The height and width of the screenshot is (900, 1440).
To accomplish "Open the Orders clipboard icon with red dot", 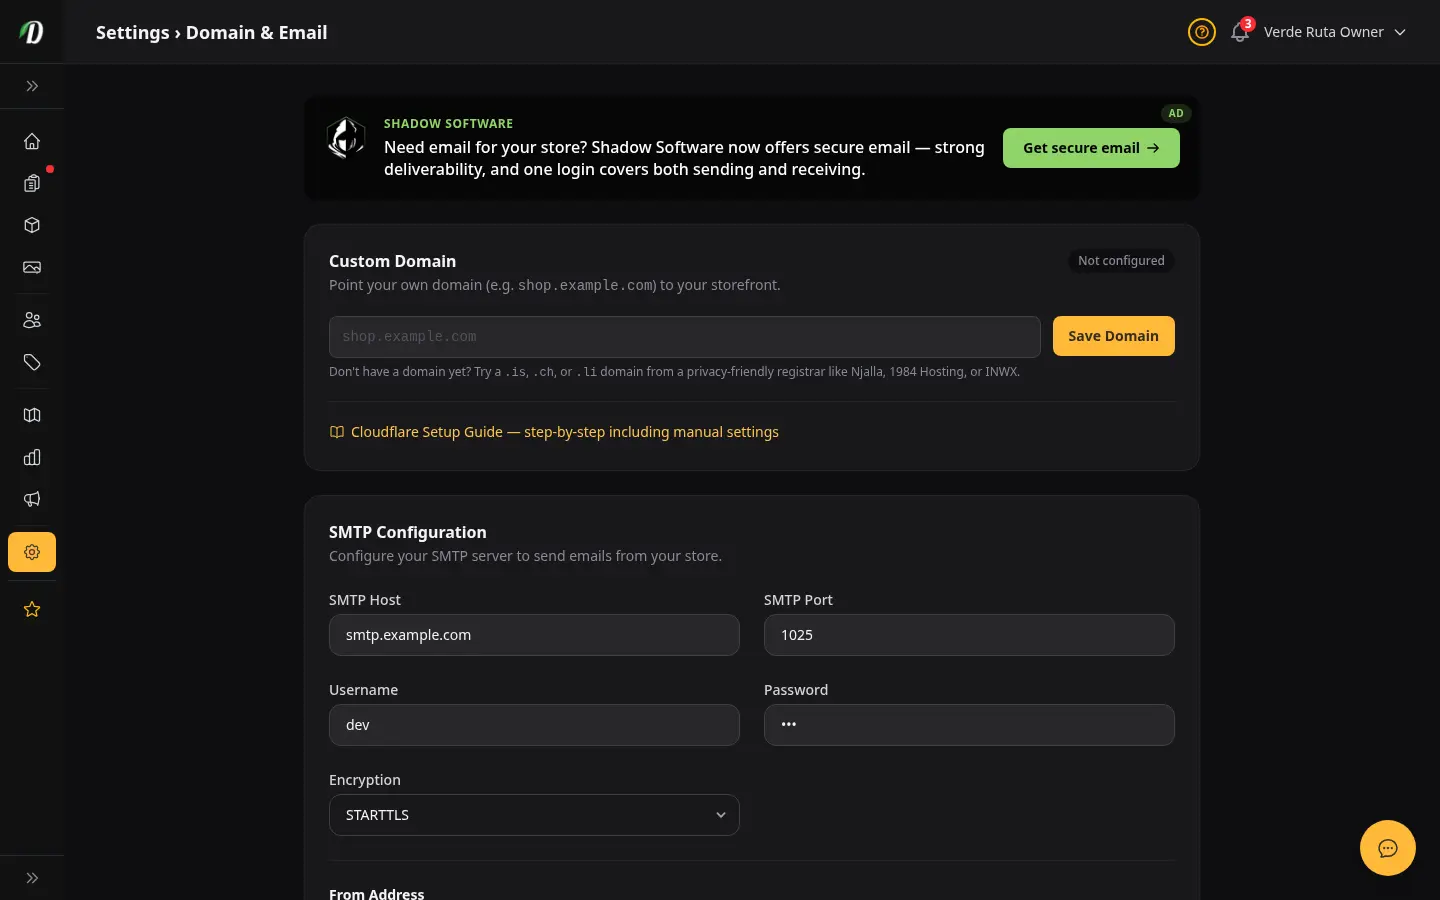I will click(x=32, y=183).
